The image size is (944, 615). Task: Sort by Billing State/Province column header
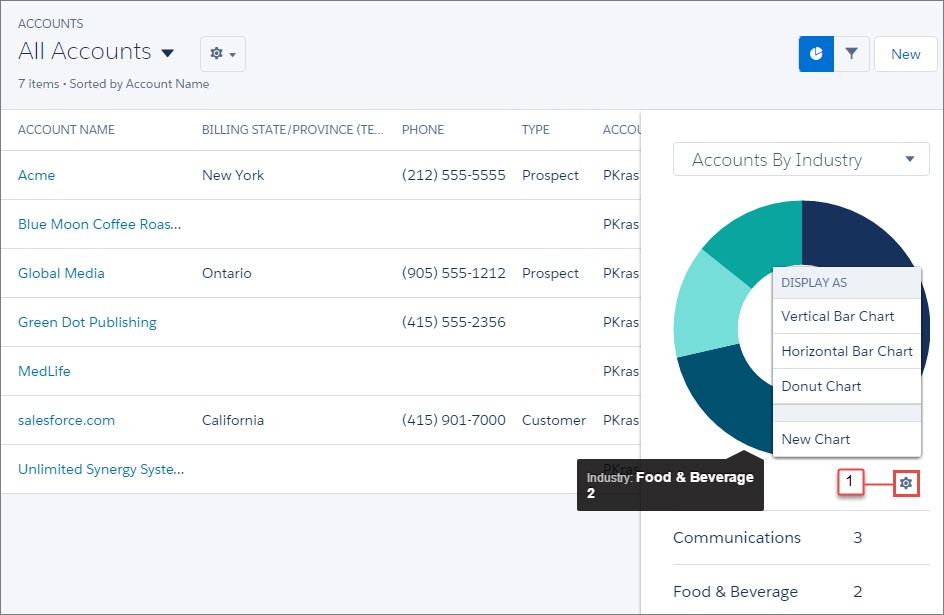pyautogui.click(x=293, y=130)
